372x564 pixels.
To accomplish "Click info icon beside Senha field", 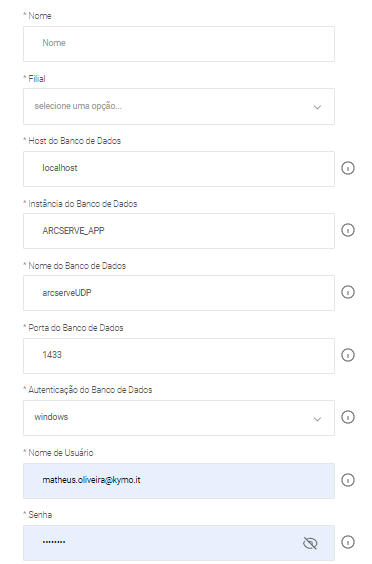I will click(348, 542).
